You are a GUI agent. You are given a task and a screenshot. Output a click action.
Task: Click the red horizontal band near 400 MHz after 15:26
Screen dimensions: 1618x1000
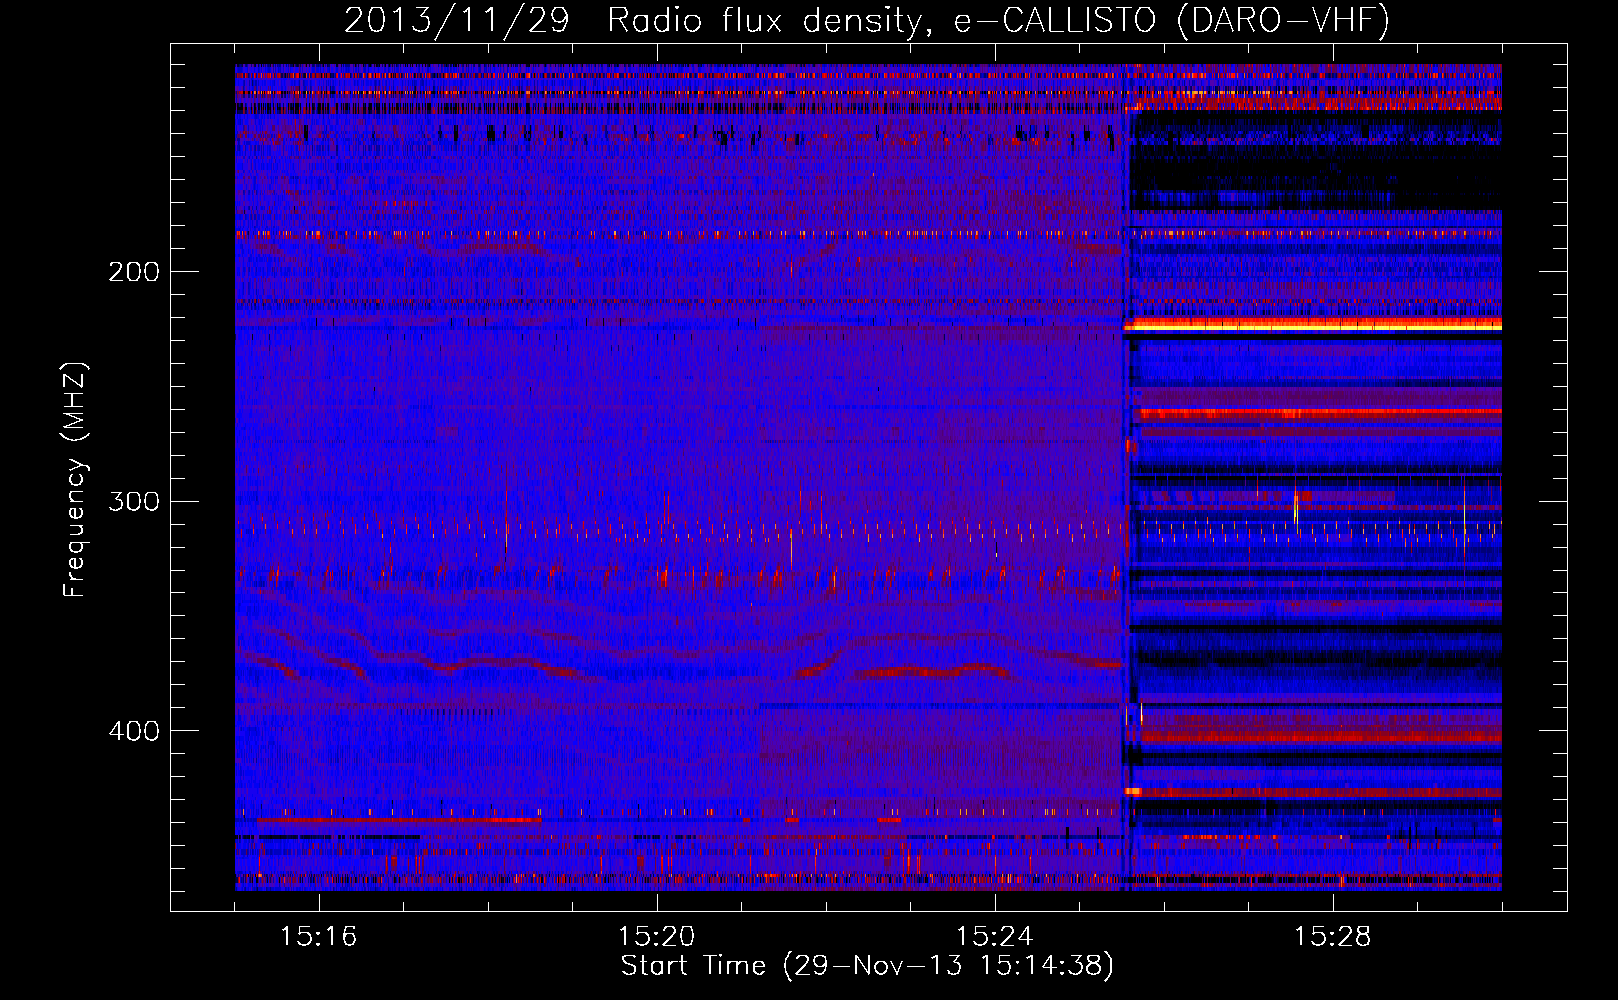pyautogui.click(x=1320, y=737)
